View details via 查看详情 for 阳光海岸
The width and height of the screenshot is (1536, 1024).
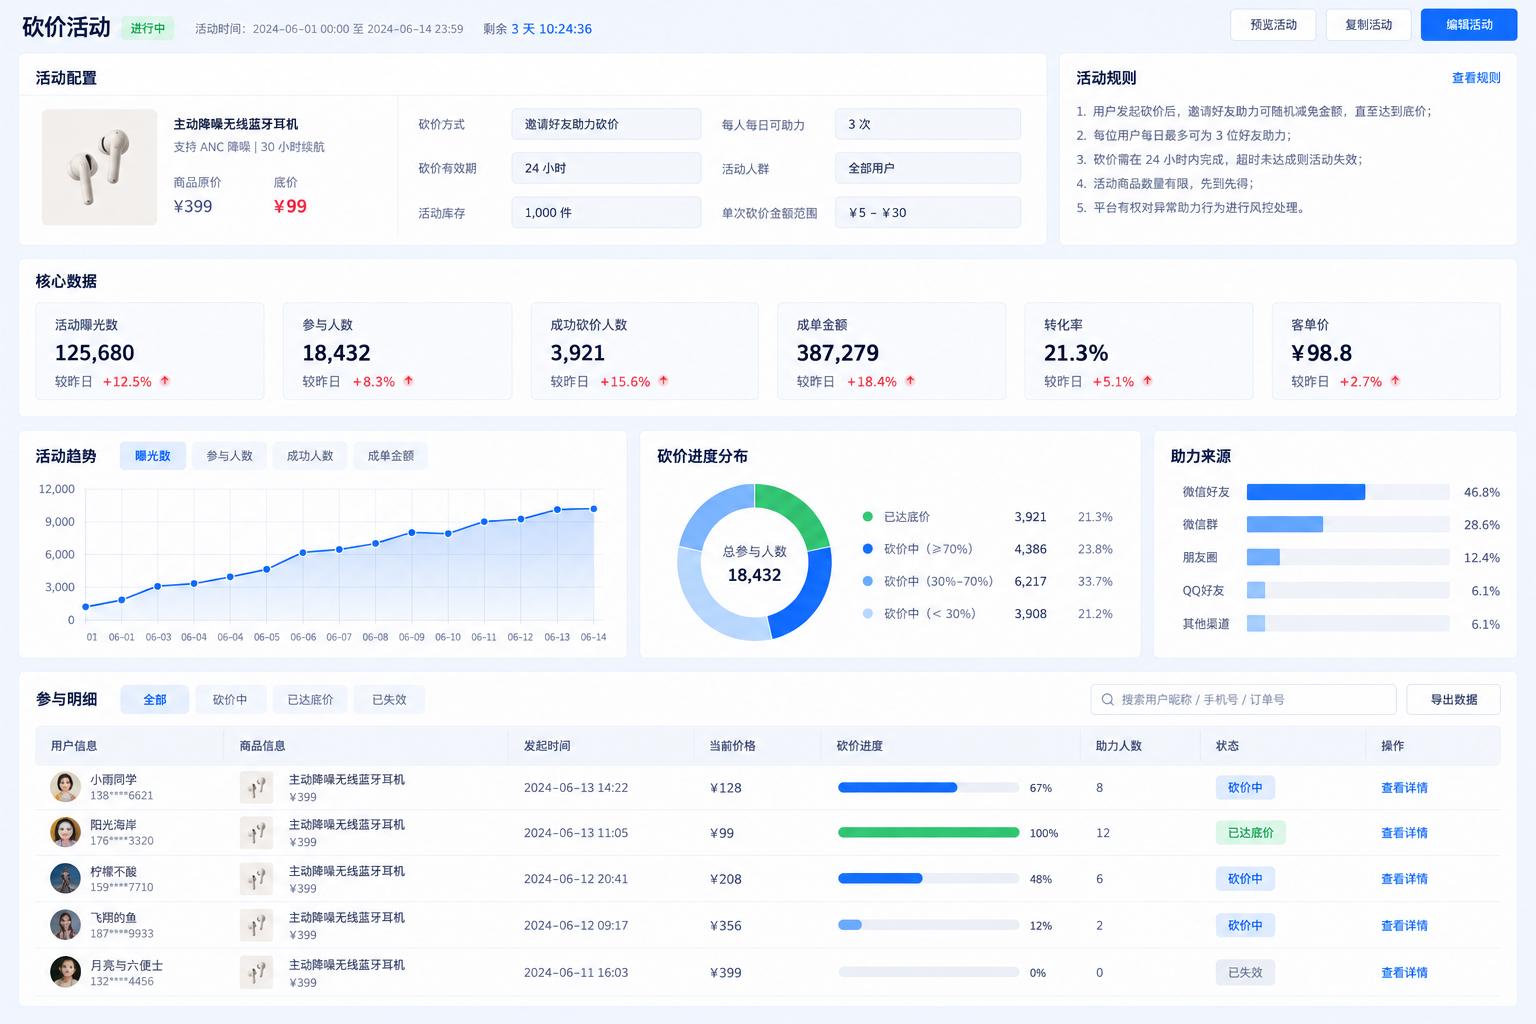[1404, 833]
